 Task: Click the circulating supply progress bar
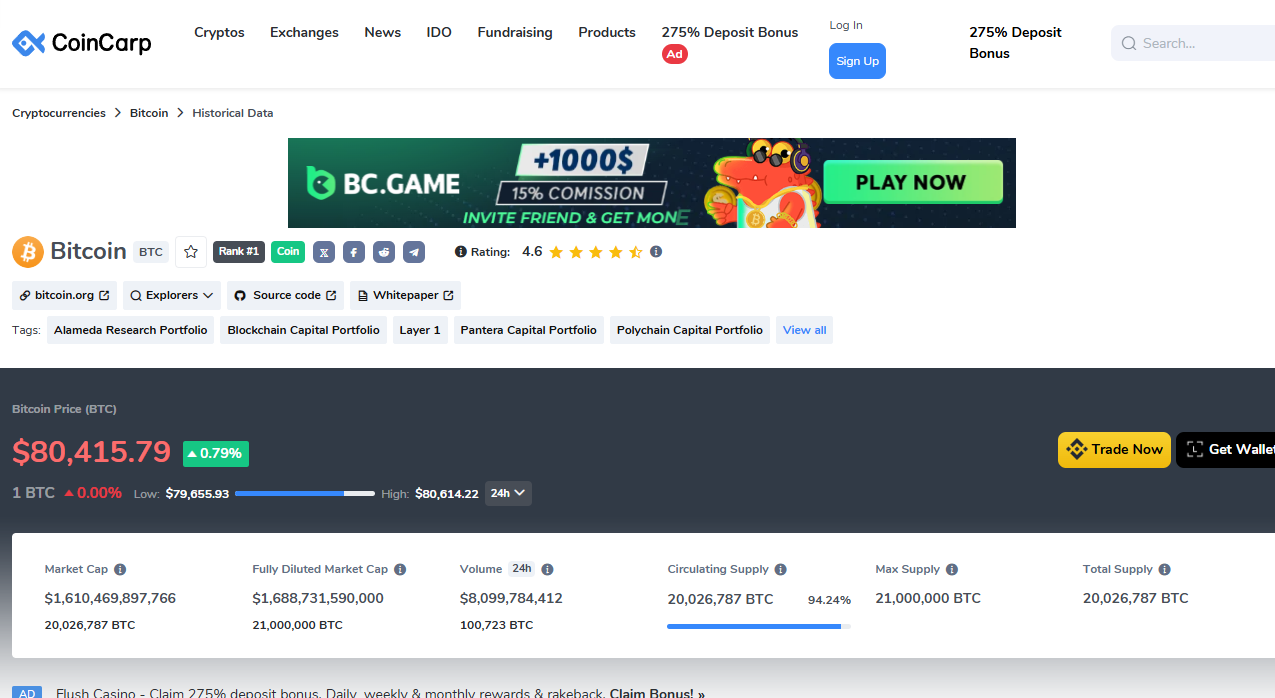759,626
